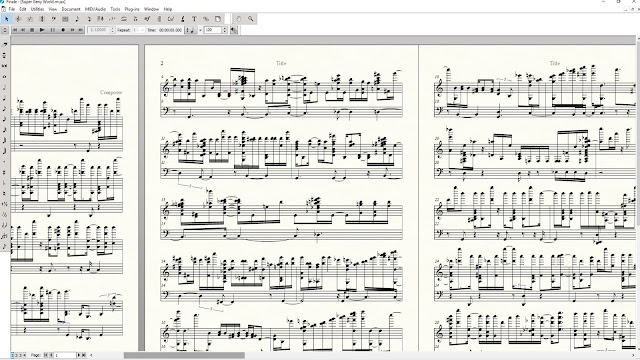Toggle the Record button

[x=63, y=30]
